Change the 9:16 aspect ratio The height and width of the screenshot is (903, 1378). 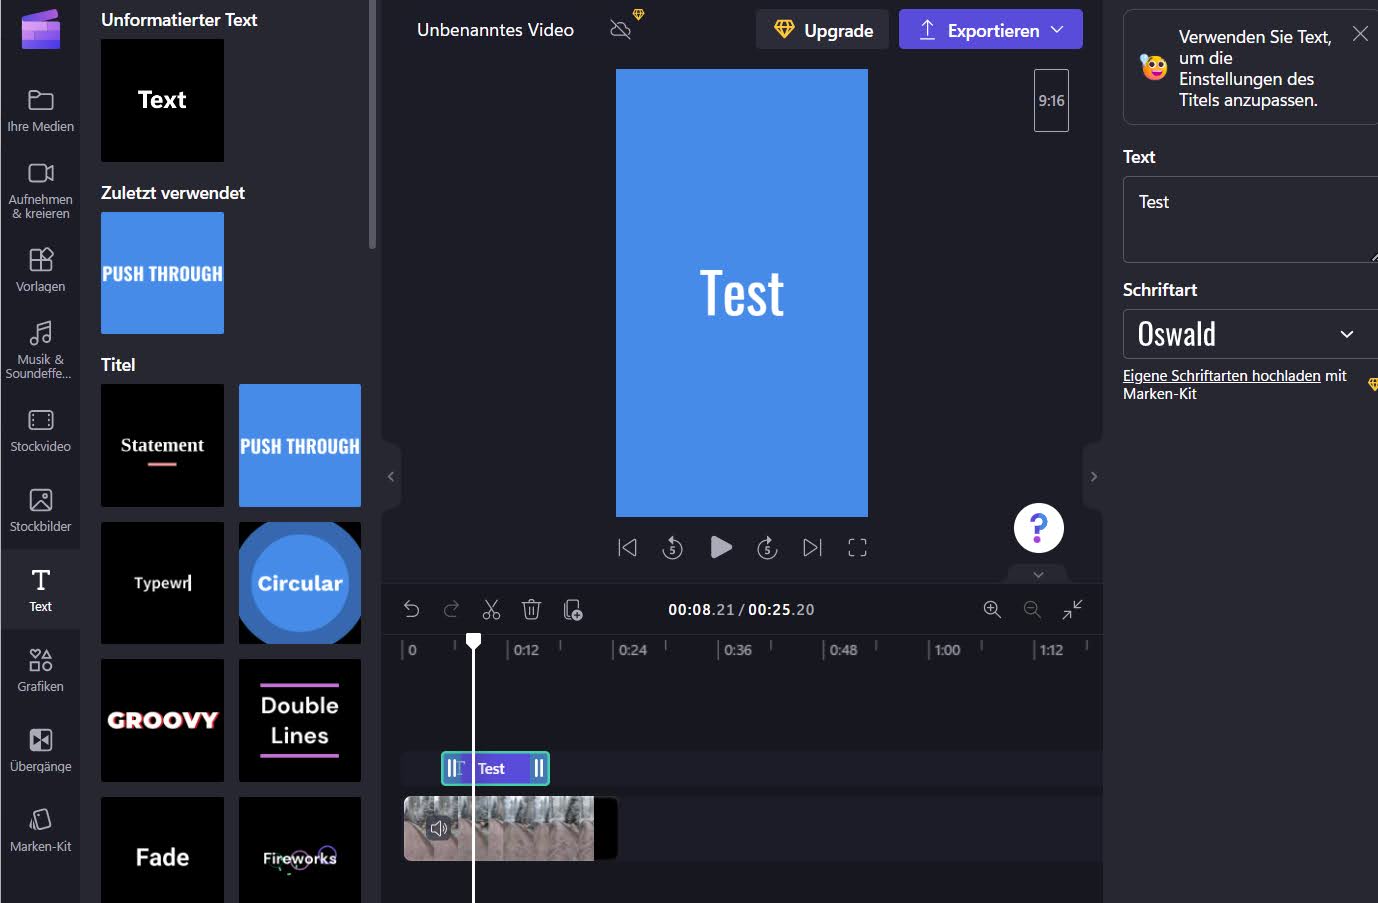[1051, 100]
